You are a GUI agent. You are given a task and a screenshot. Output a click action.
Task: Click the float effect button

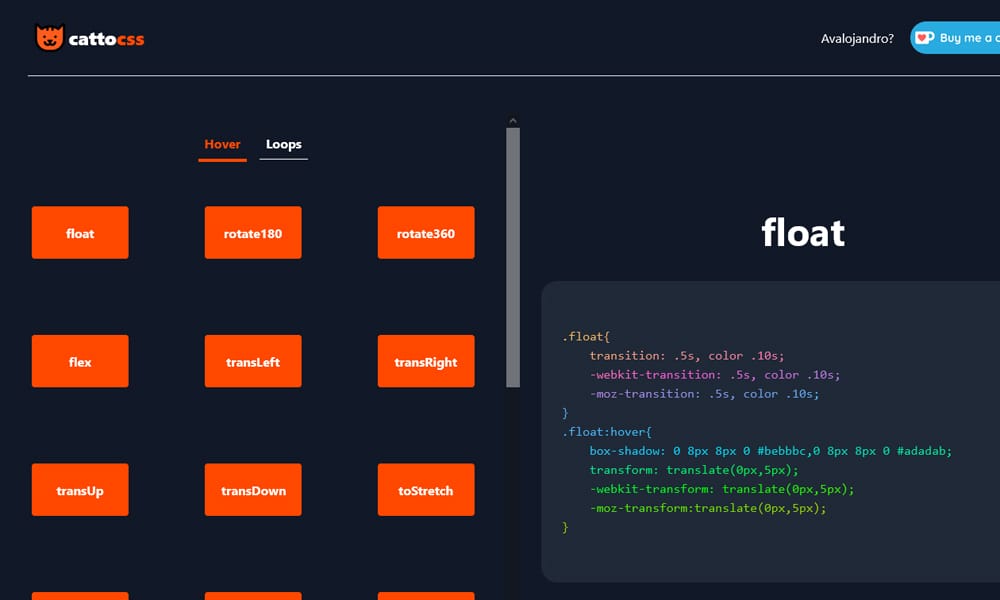(80, 232)
